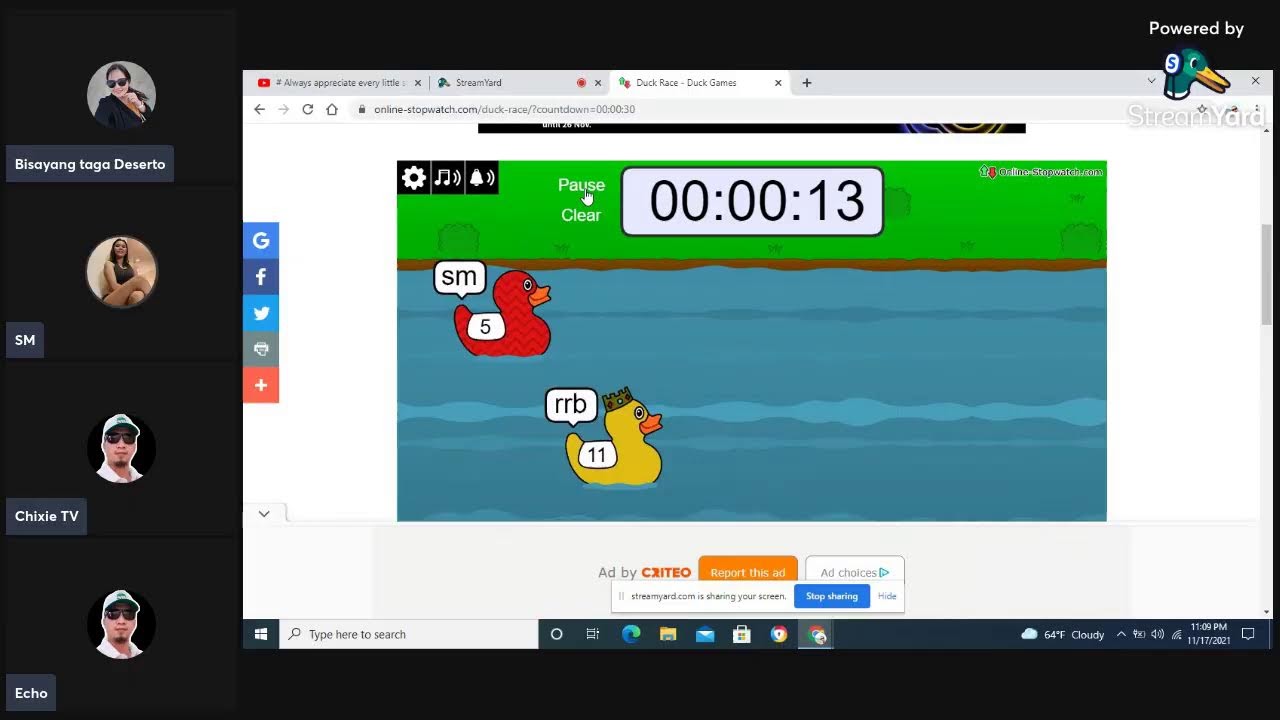Clear the duck race timer
The image size is (1280, 720).
click(x=581, y=215)
